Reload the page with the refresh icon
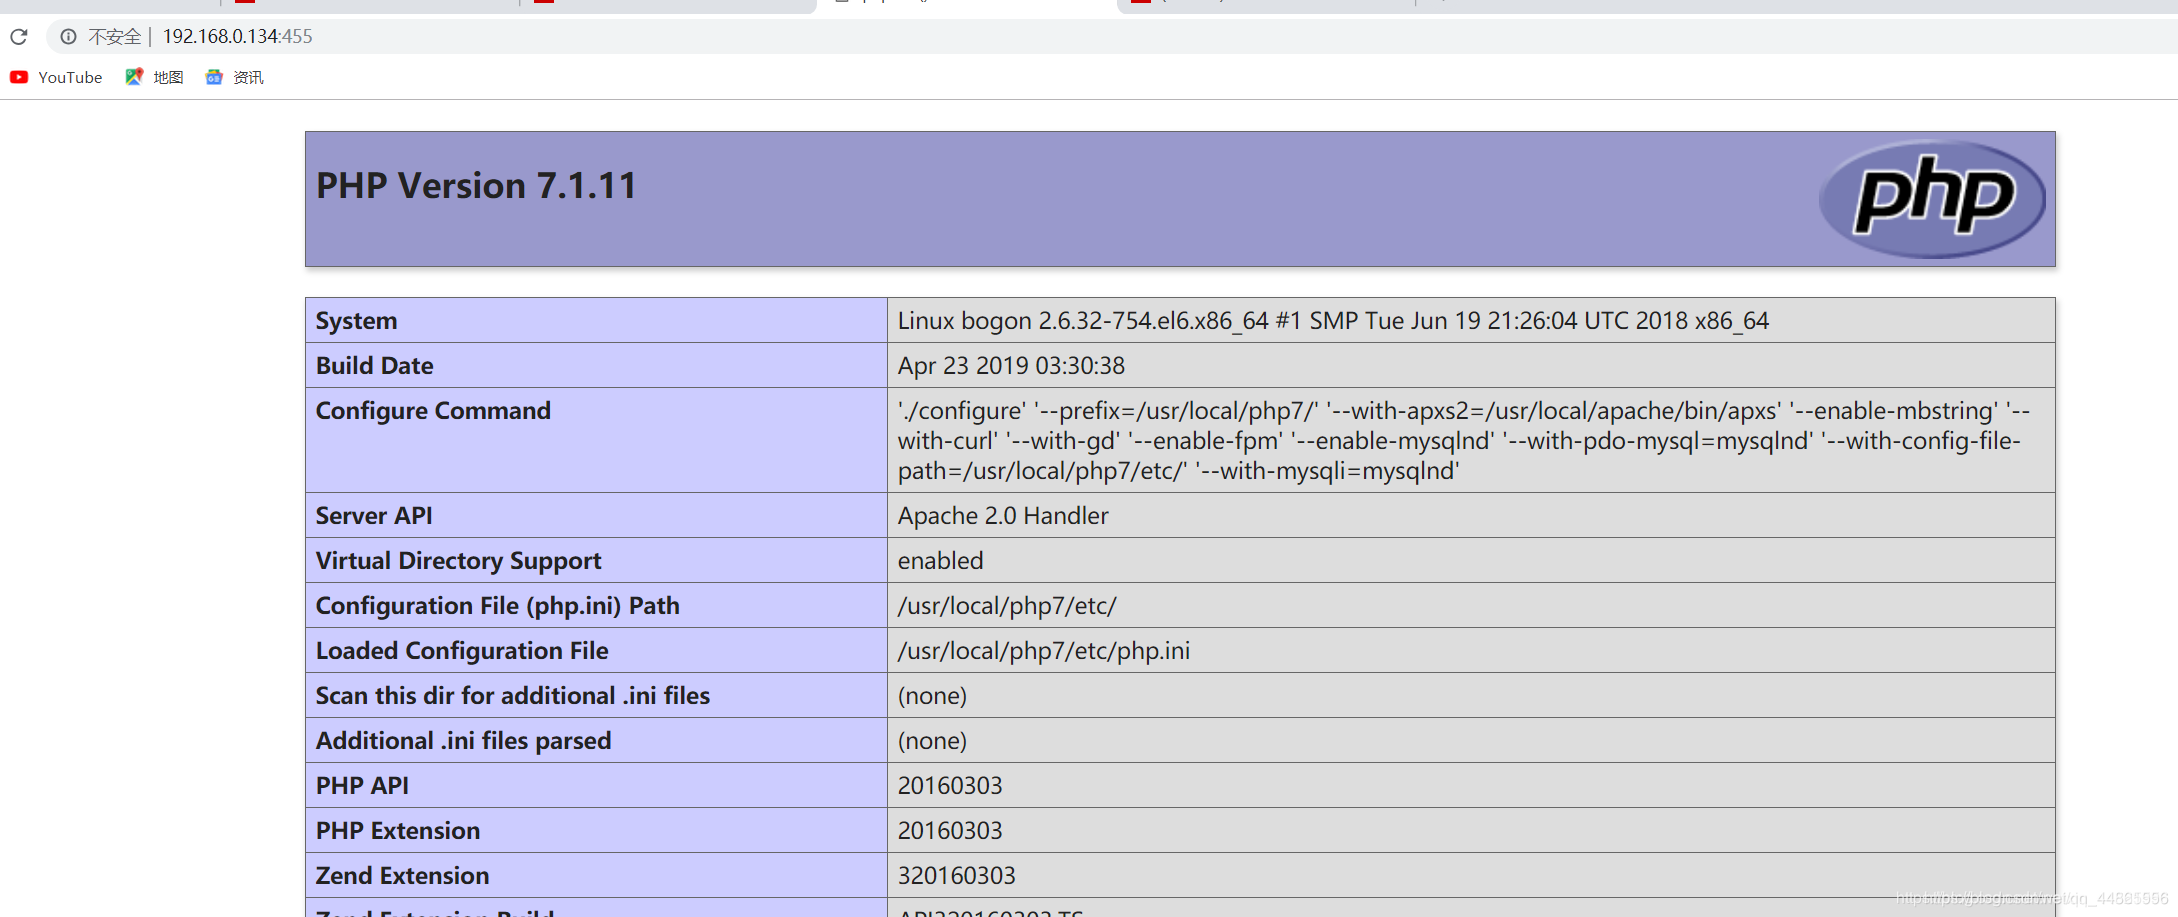 19,37
